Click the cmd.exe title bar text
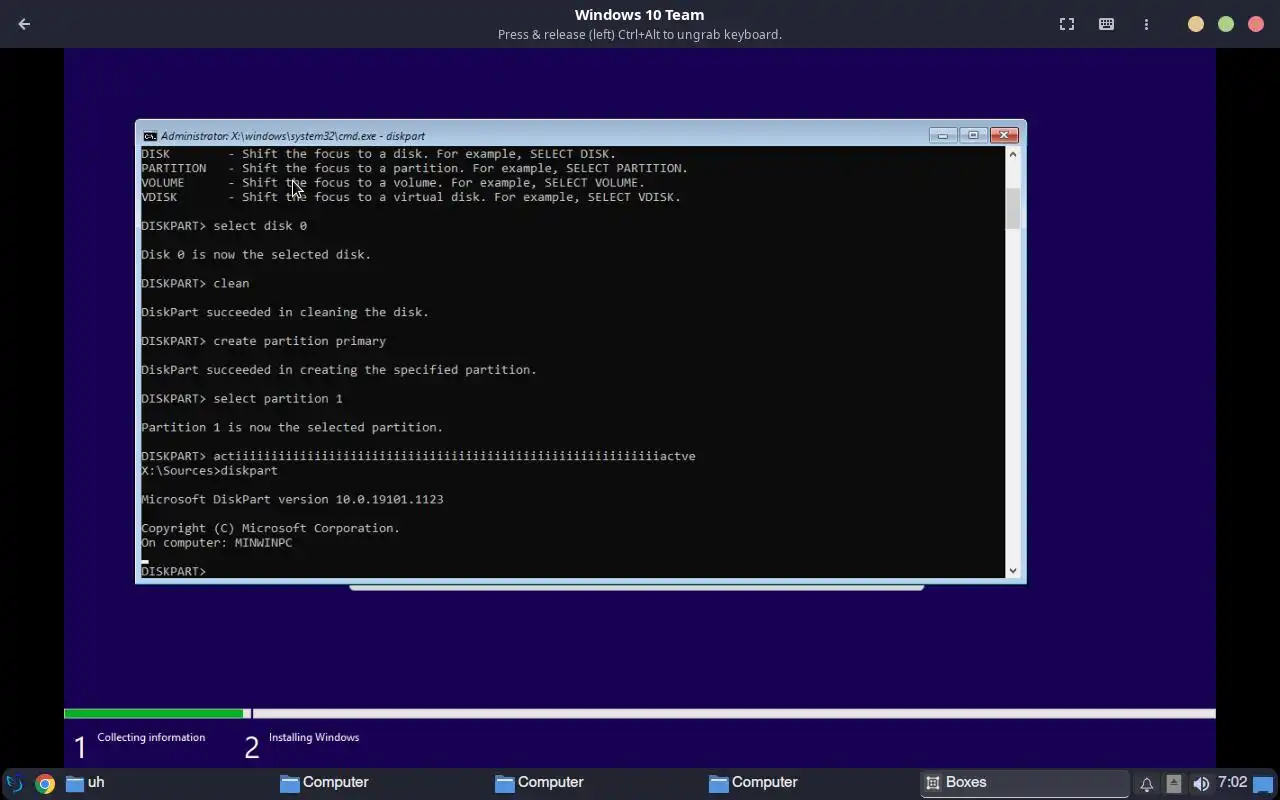The height and width of the screenshot is (800, 1280). coord(292,136)
